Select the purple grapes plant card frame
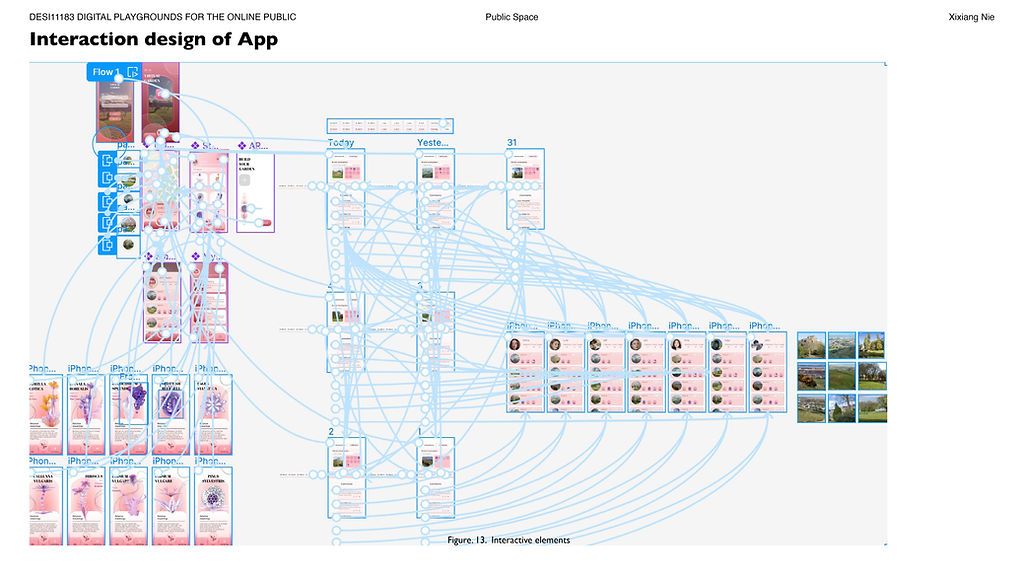 tap(129, 414)
